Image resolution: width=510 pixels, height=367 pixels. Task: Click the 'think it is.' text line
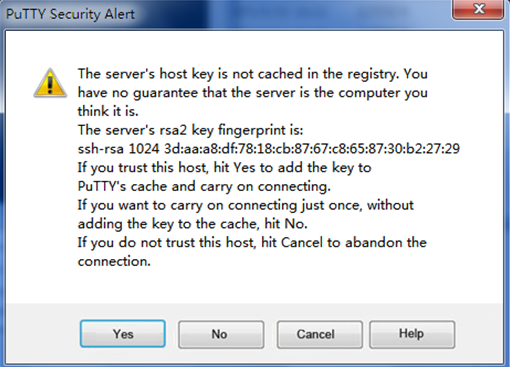(108, 111)
